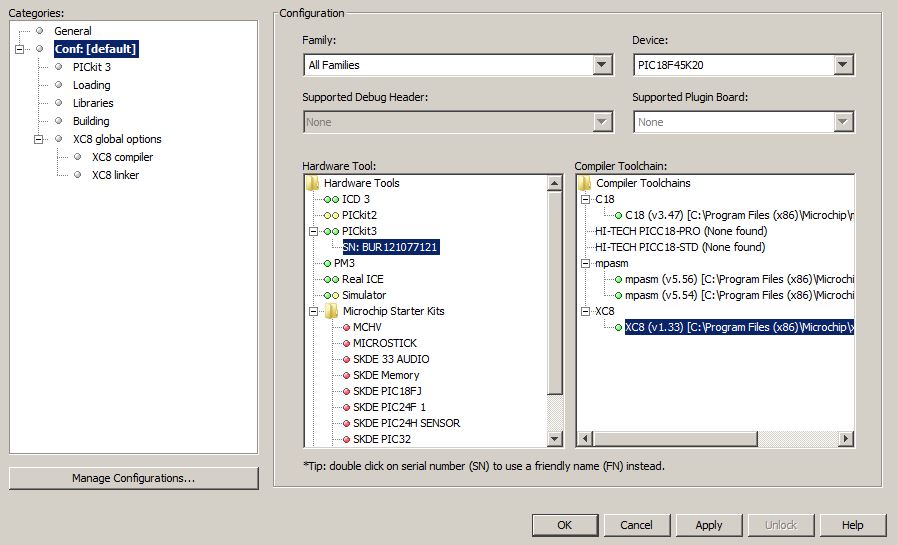Open the Loading category
Viewport: 897px width, 545px height.
92,85
